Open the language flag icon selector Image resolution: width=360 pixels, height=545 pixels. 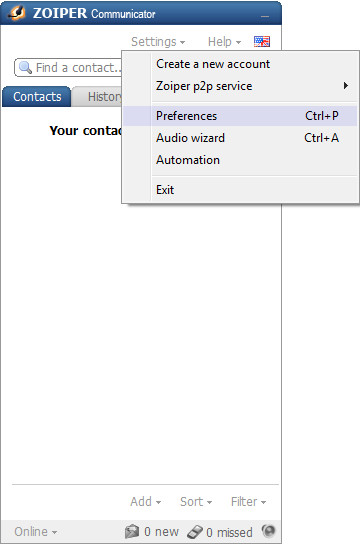point(262,42)
